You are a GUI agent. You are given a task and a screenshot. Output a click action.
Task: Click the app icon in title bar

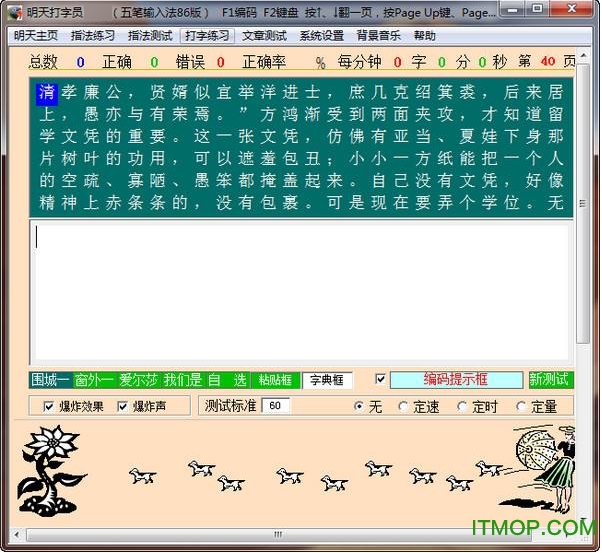pyautogui.click(x=14, y=12)
